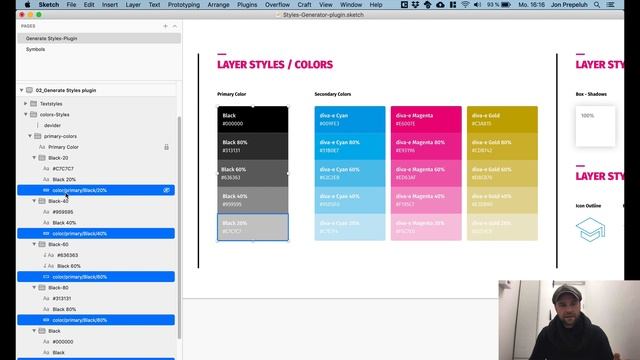This screenshot has height=360, width=640.
Task: Click the Black-60 folder icon
Action: pos(42,244)
